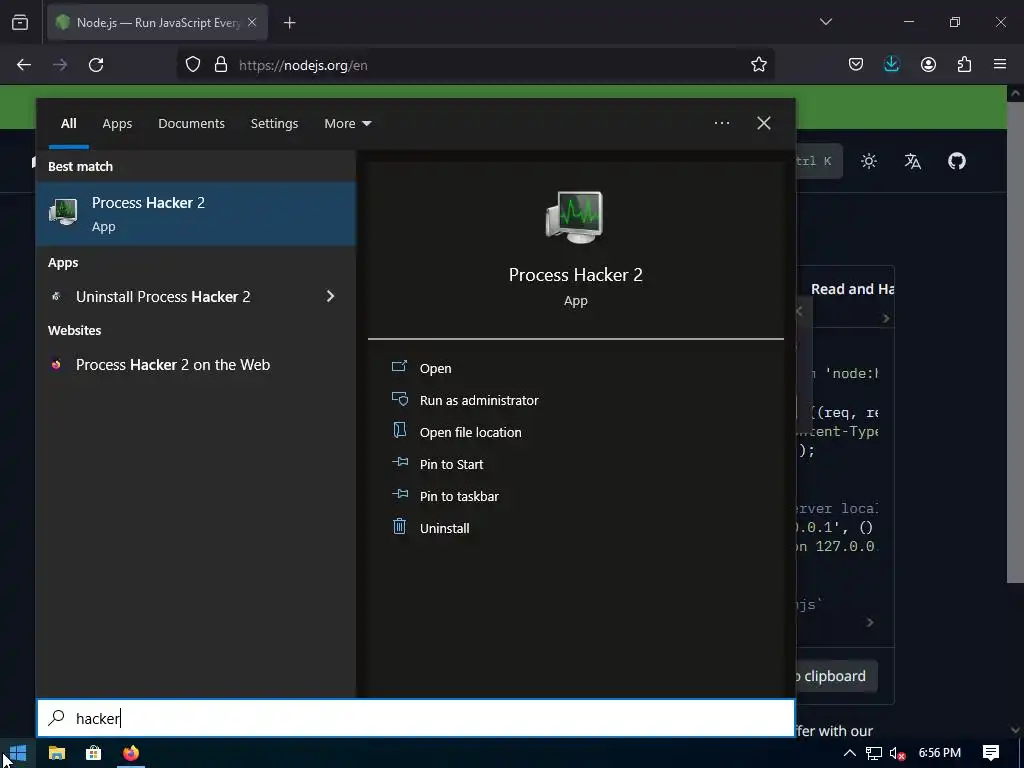
Task: Select the All search tab
Action: 69,123
